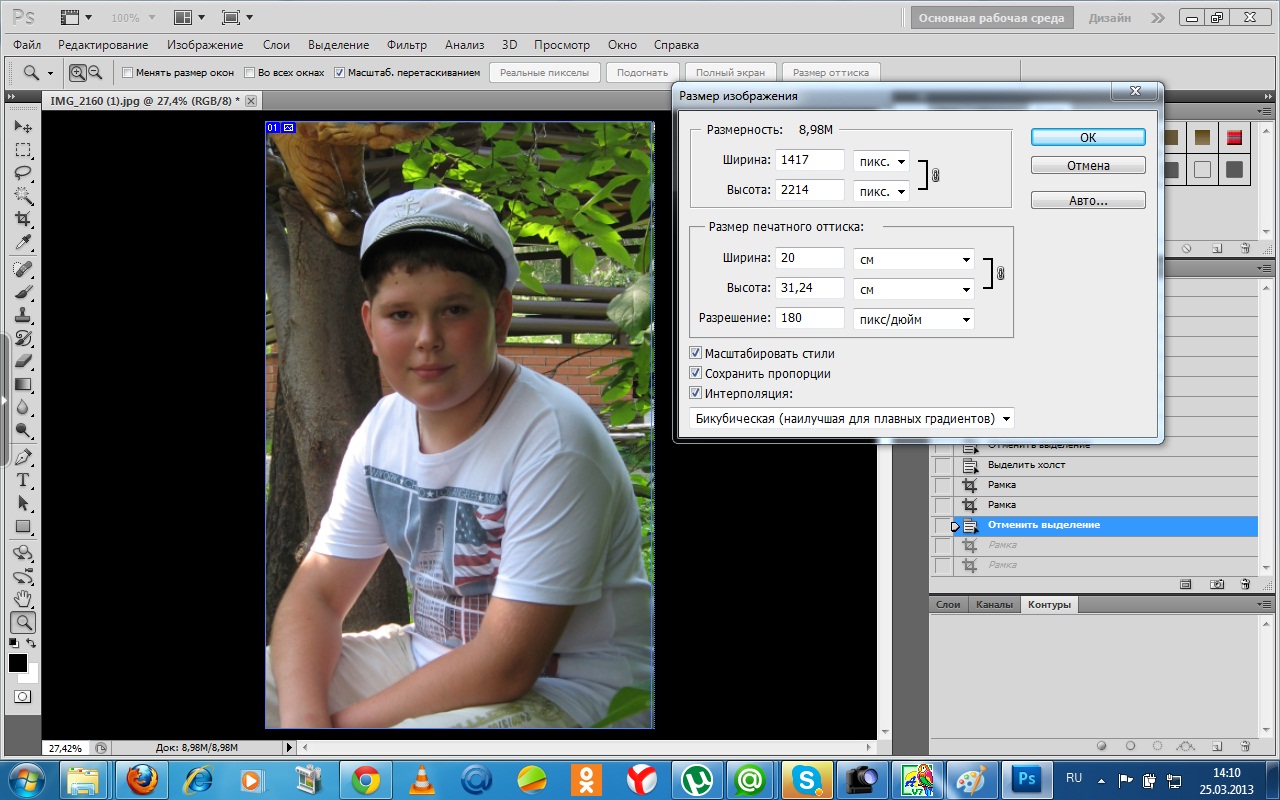Activate the horizontal Type tool

tap(23, 480)
